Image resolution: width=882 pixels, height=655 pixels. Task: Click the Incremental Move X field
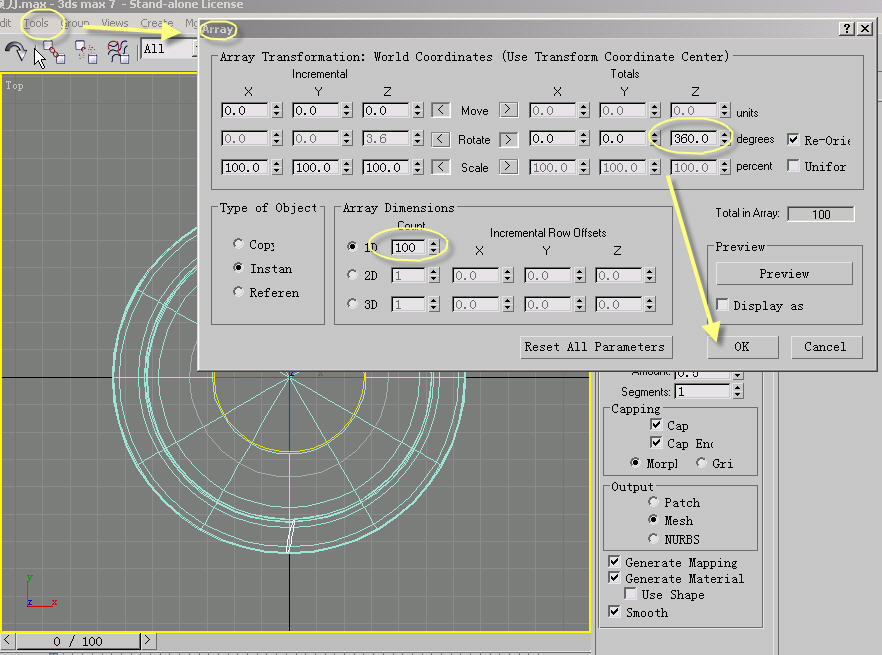(x=245, y=110)
